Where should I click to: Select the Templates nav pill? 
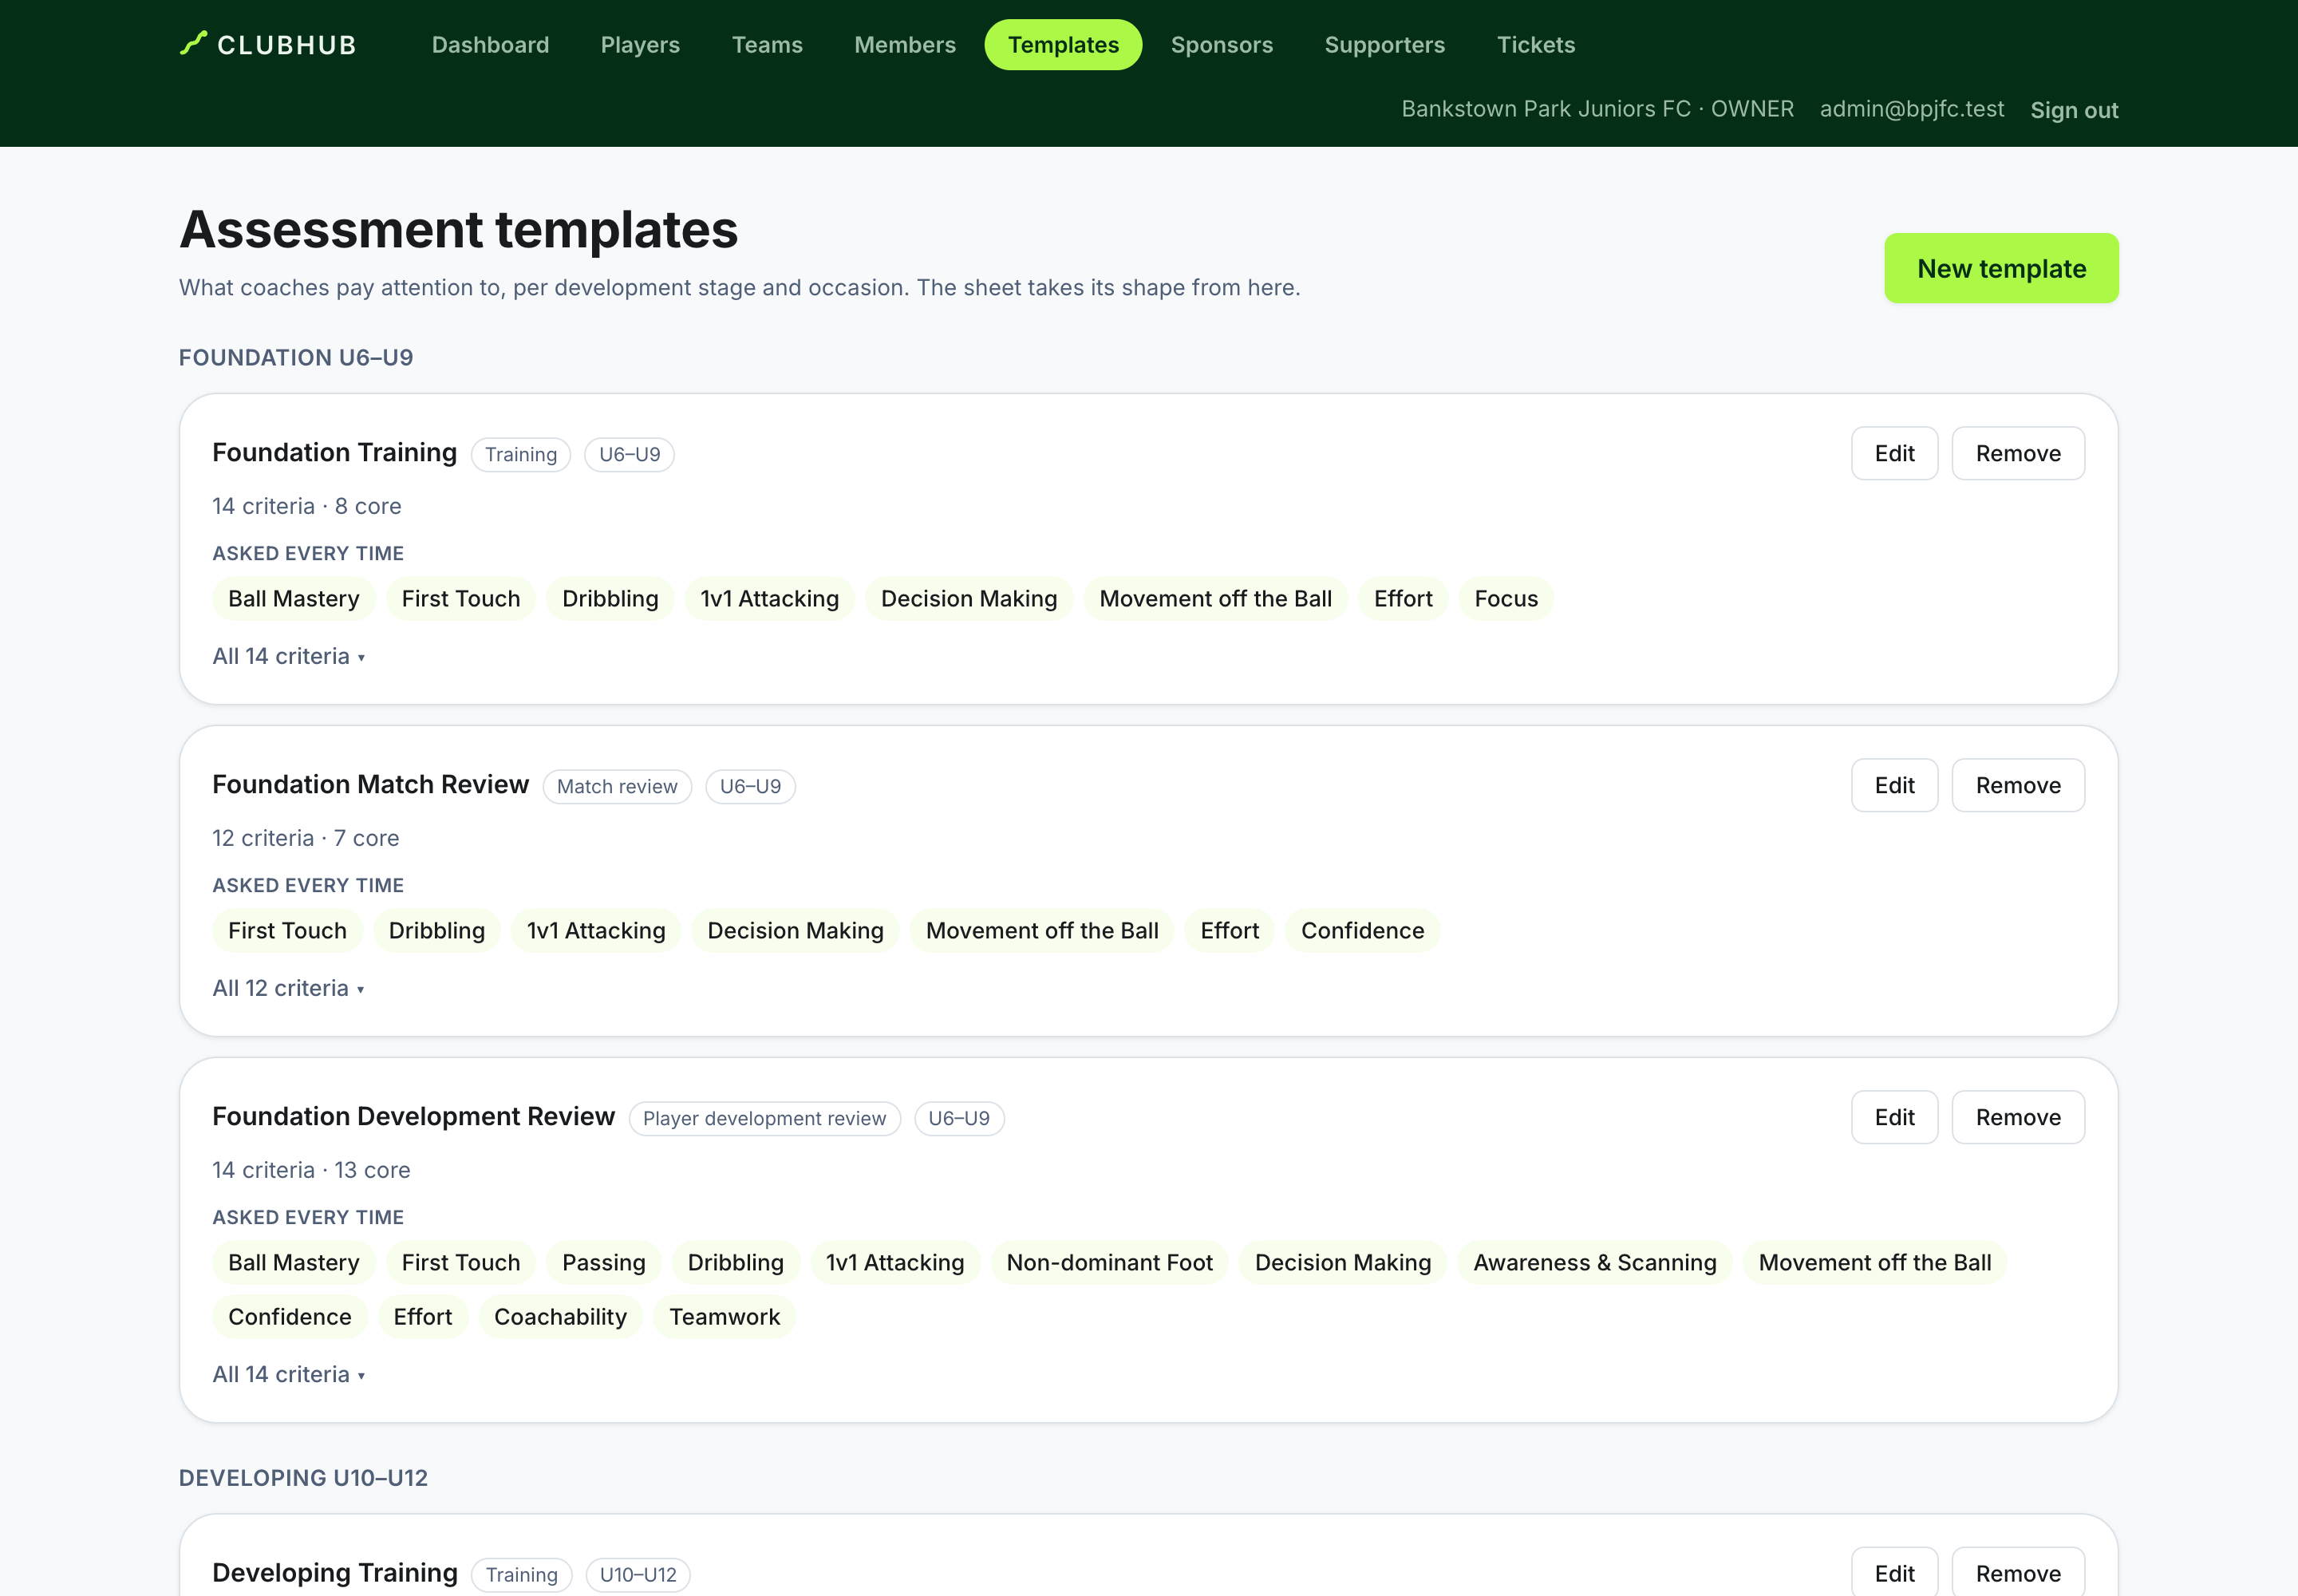(x=1063, y=45)
